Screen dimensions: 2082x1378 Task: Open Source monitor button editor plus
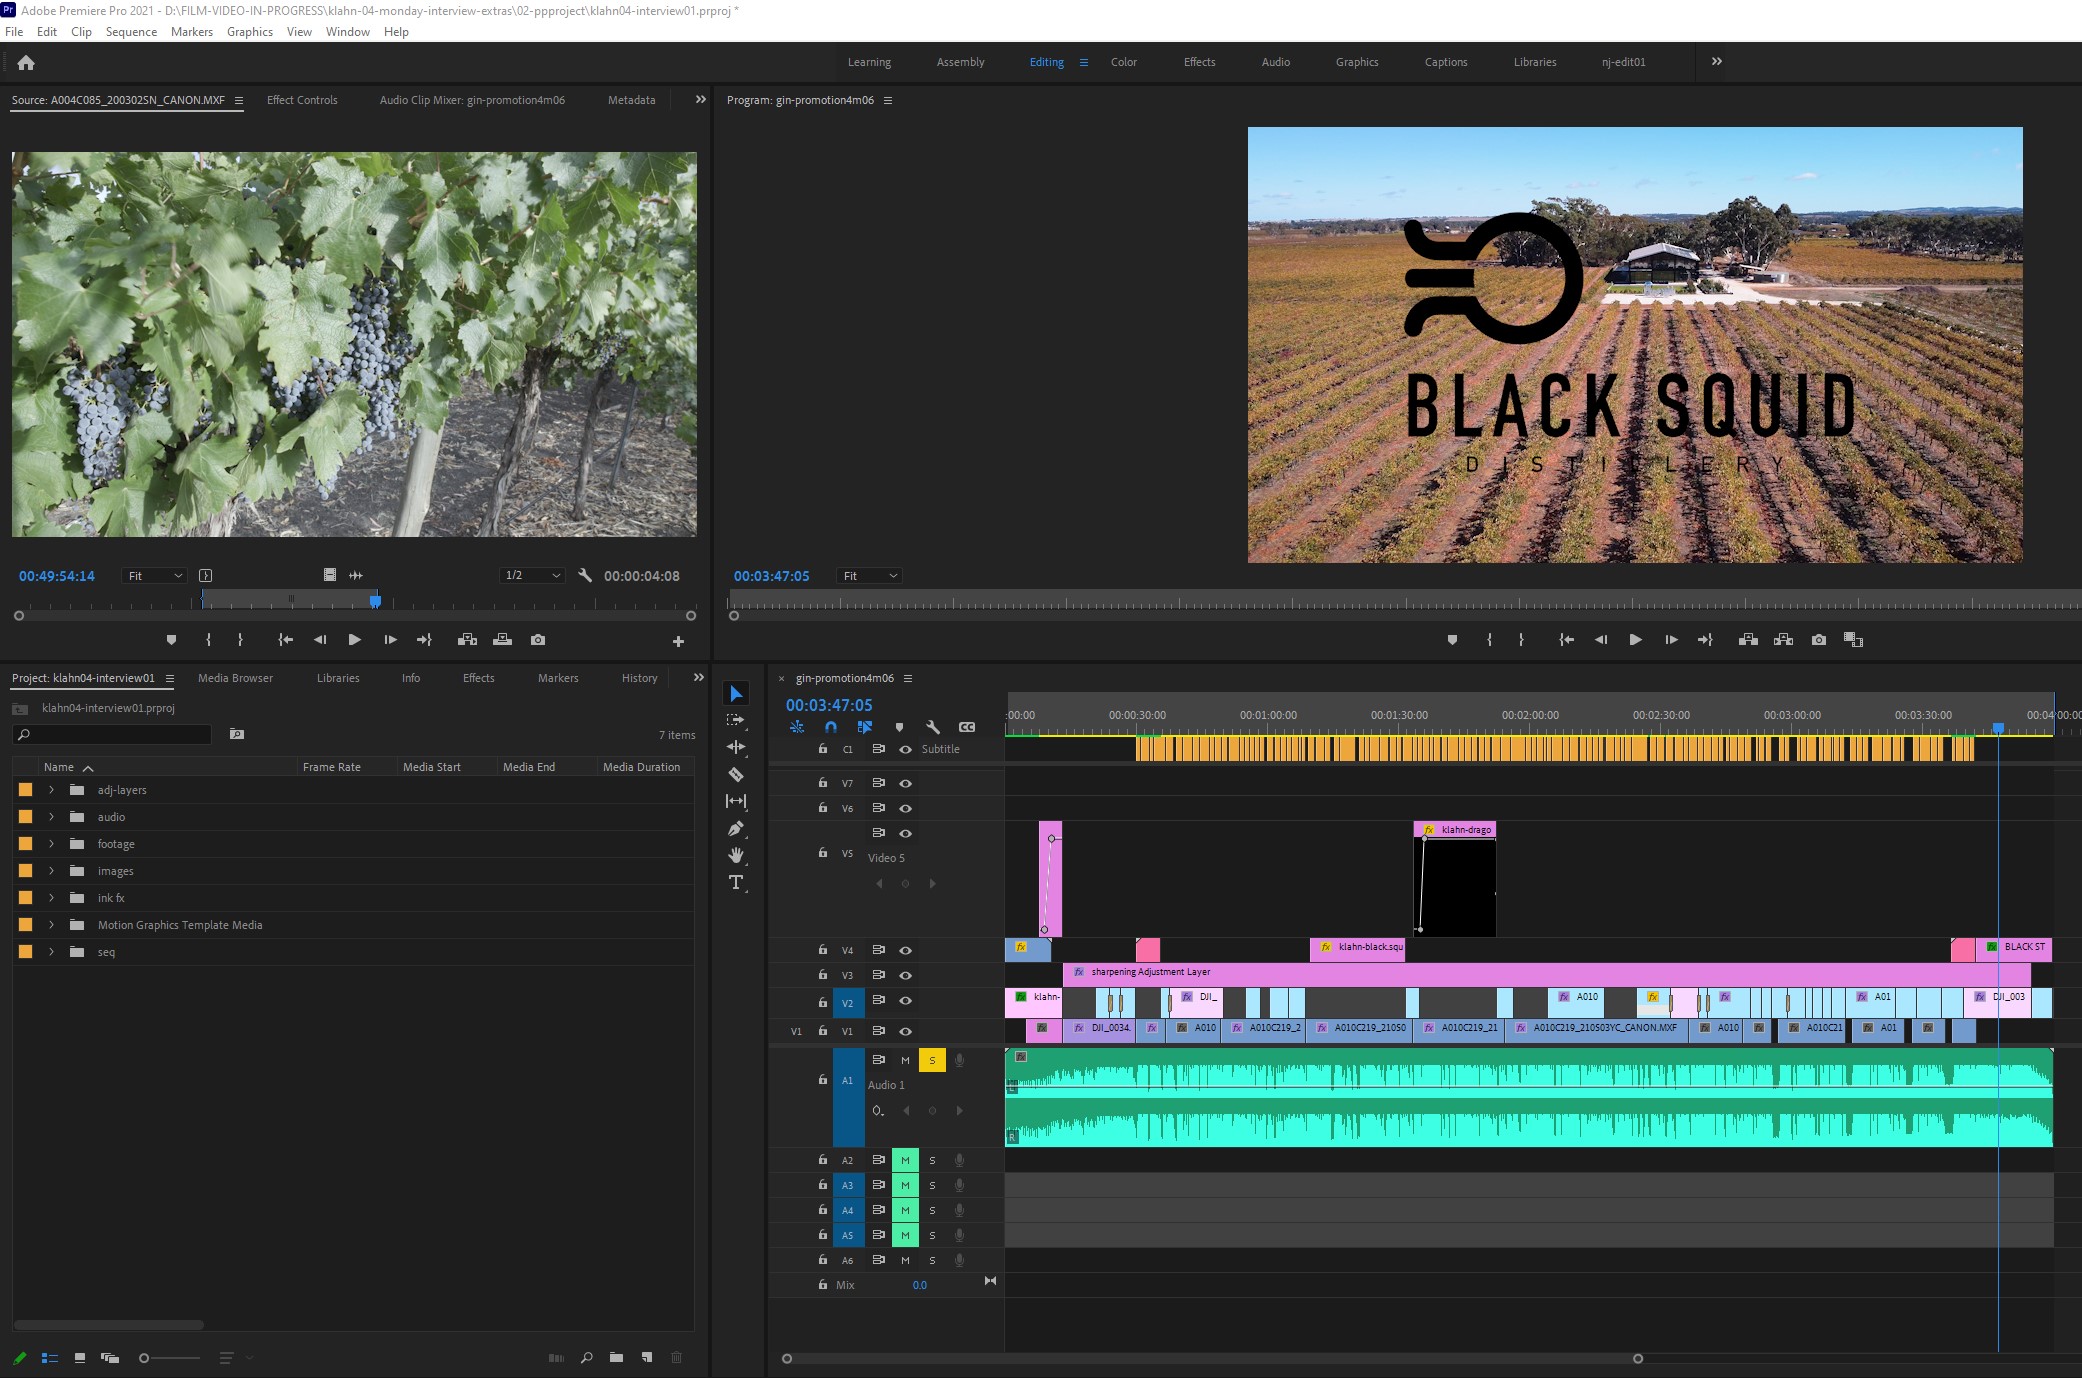click(678, 641)
